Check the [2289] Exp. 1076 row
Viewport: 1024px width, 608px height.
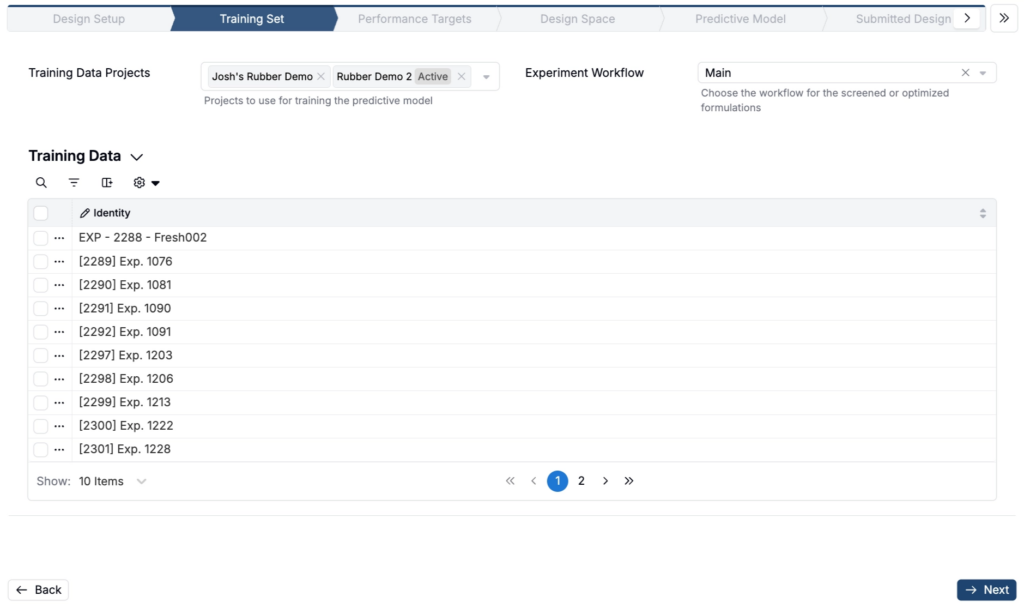point(40,261)
